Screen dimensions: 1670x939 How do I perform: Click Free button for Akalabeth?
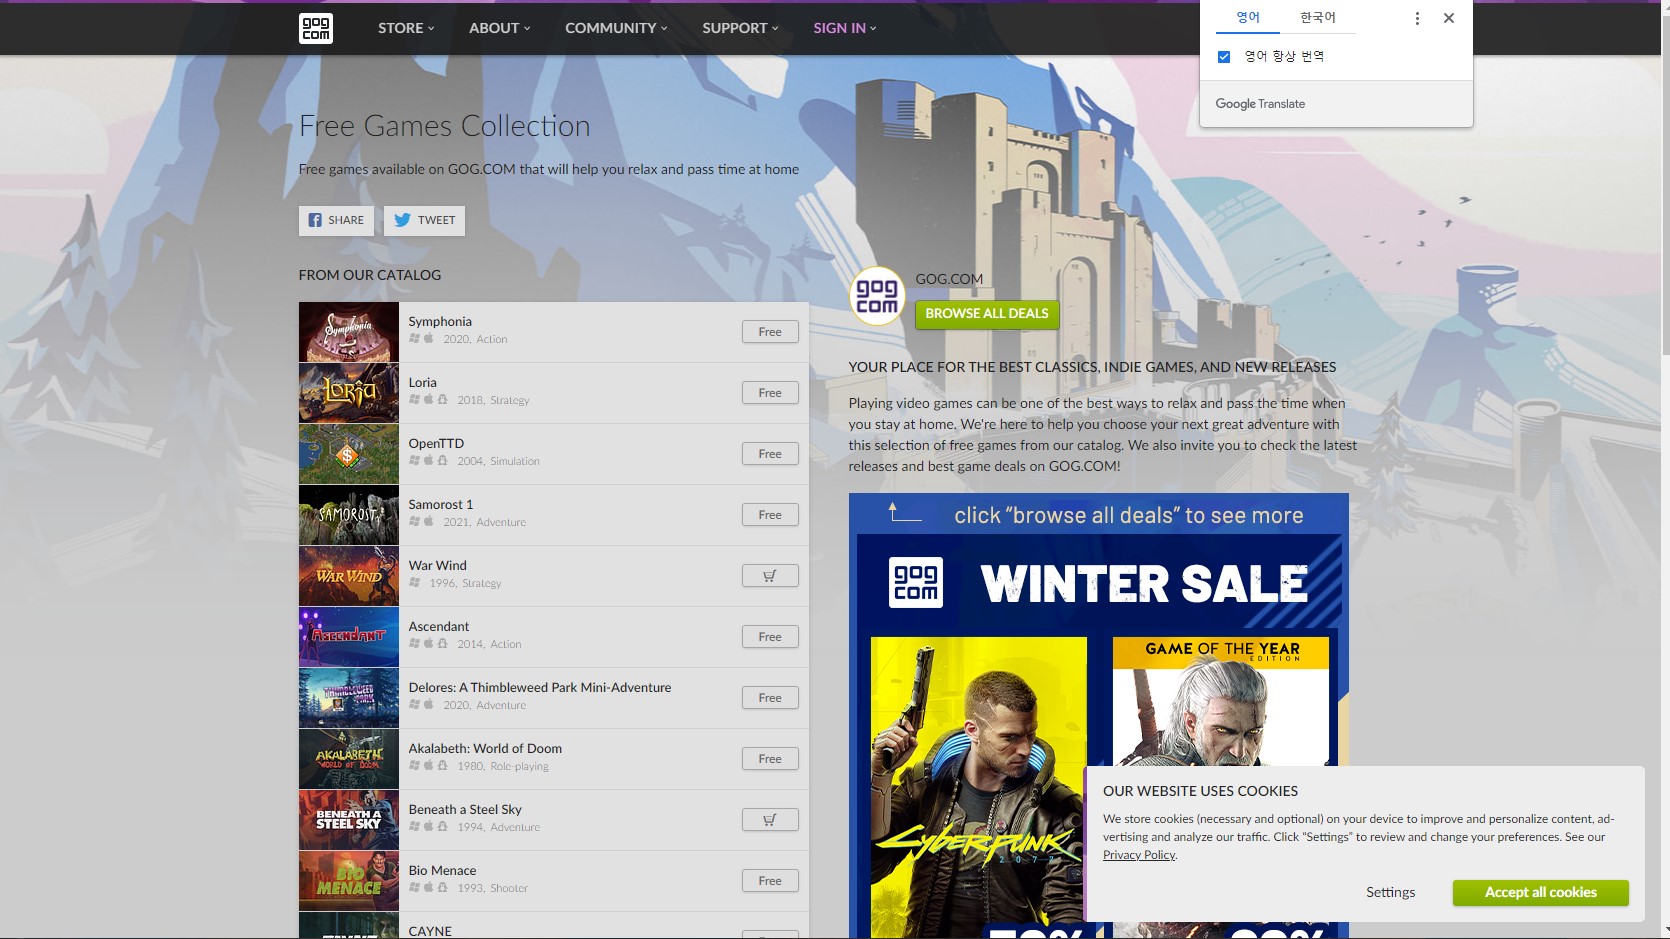point(770,759)
